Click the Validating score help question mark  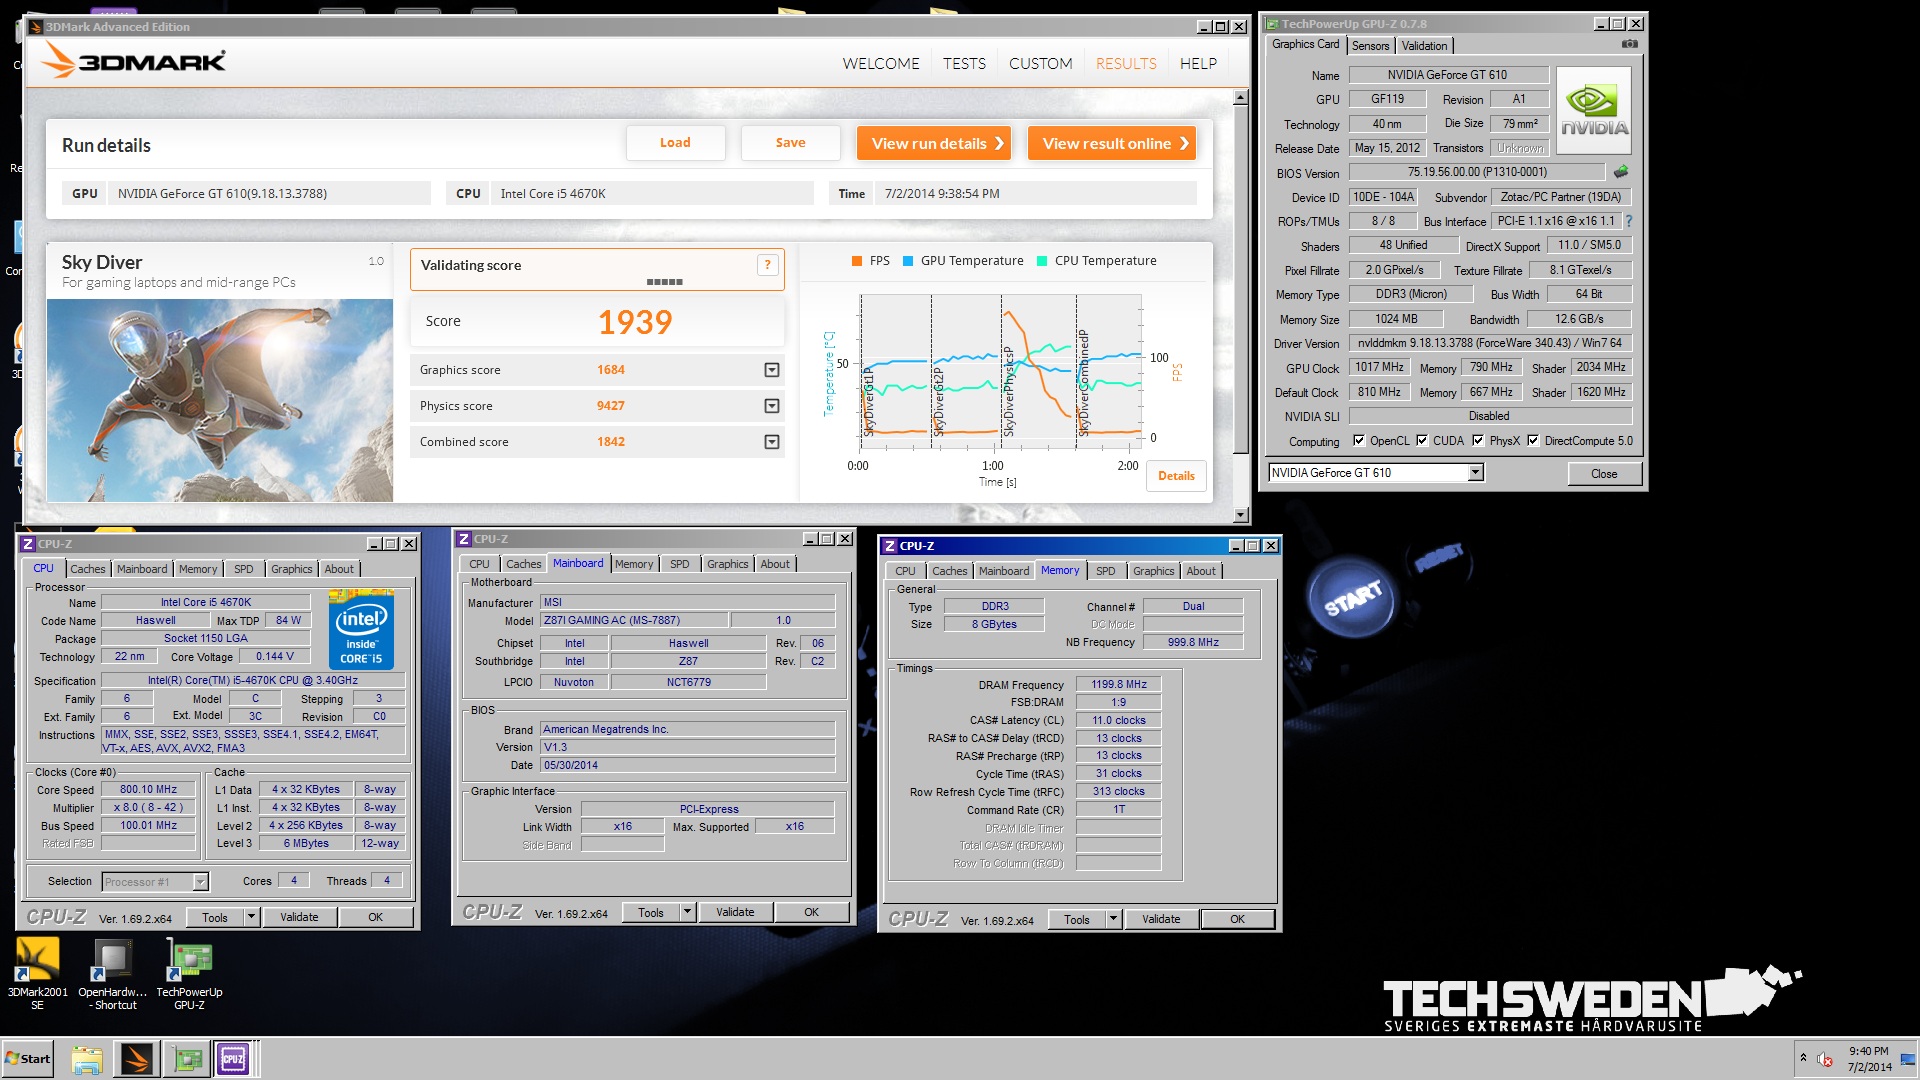tap(767, 265)
